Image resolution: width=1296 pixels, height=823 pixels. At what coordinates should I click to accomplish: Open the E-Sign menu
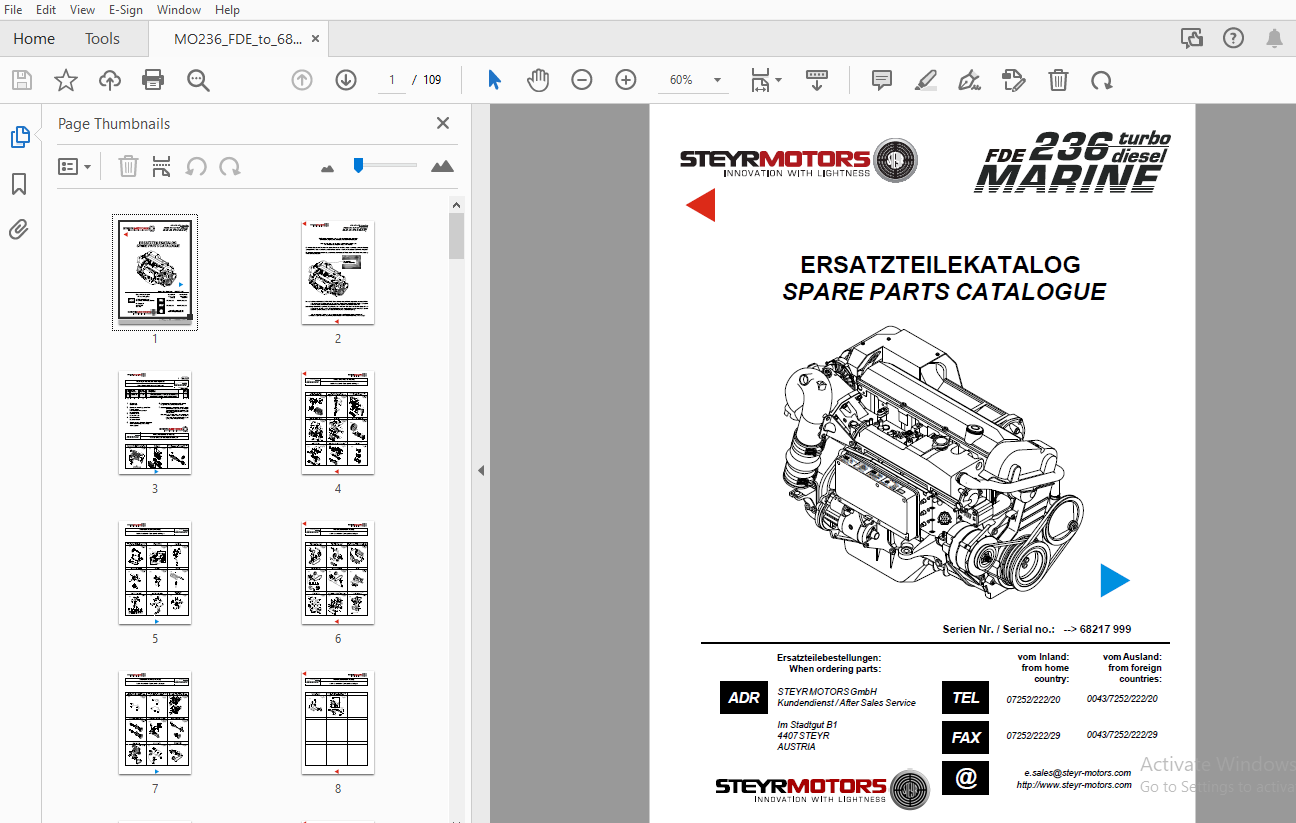click(x=127, y=10)
